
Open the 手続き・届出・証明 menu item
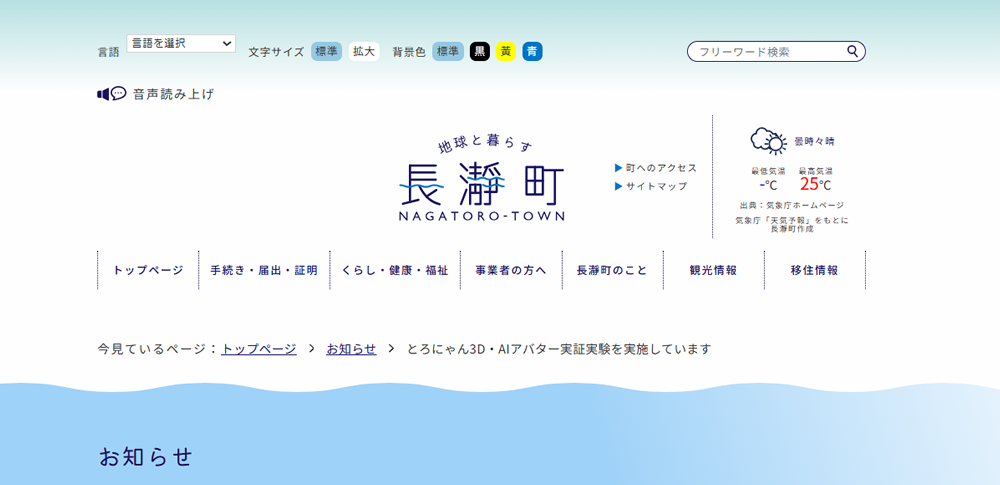pos(264,270)
